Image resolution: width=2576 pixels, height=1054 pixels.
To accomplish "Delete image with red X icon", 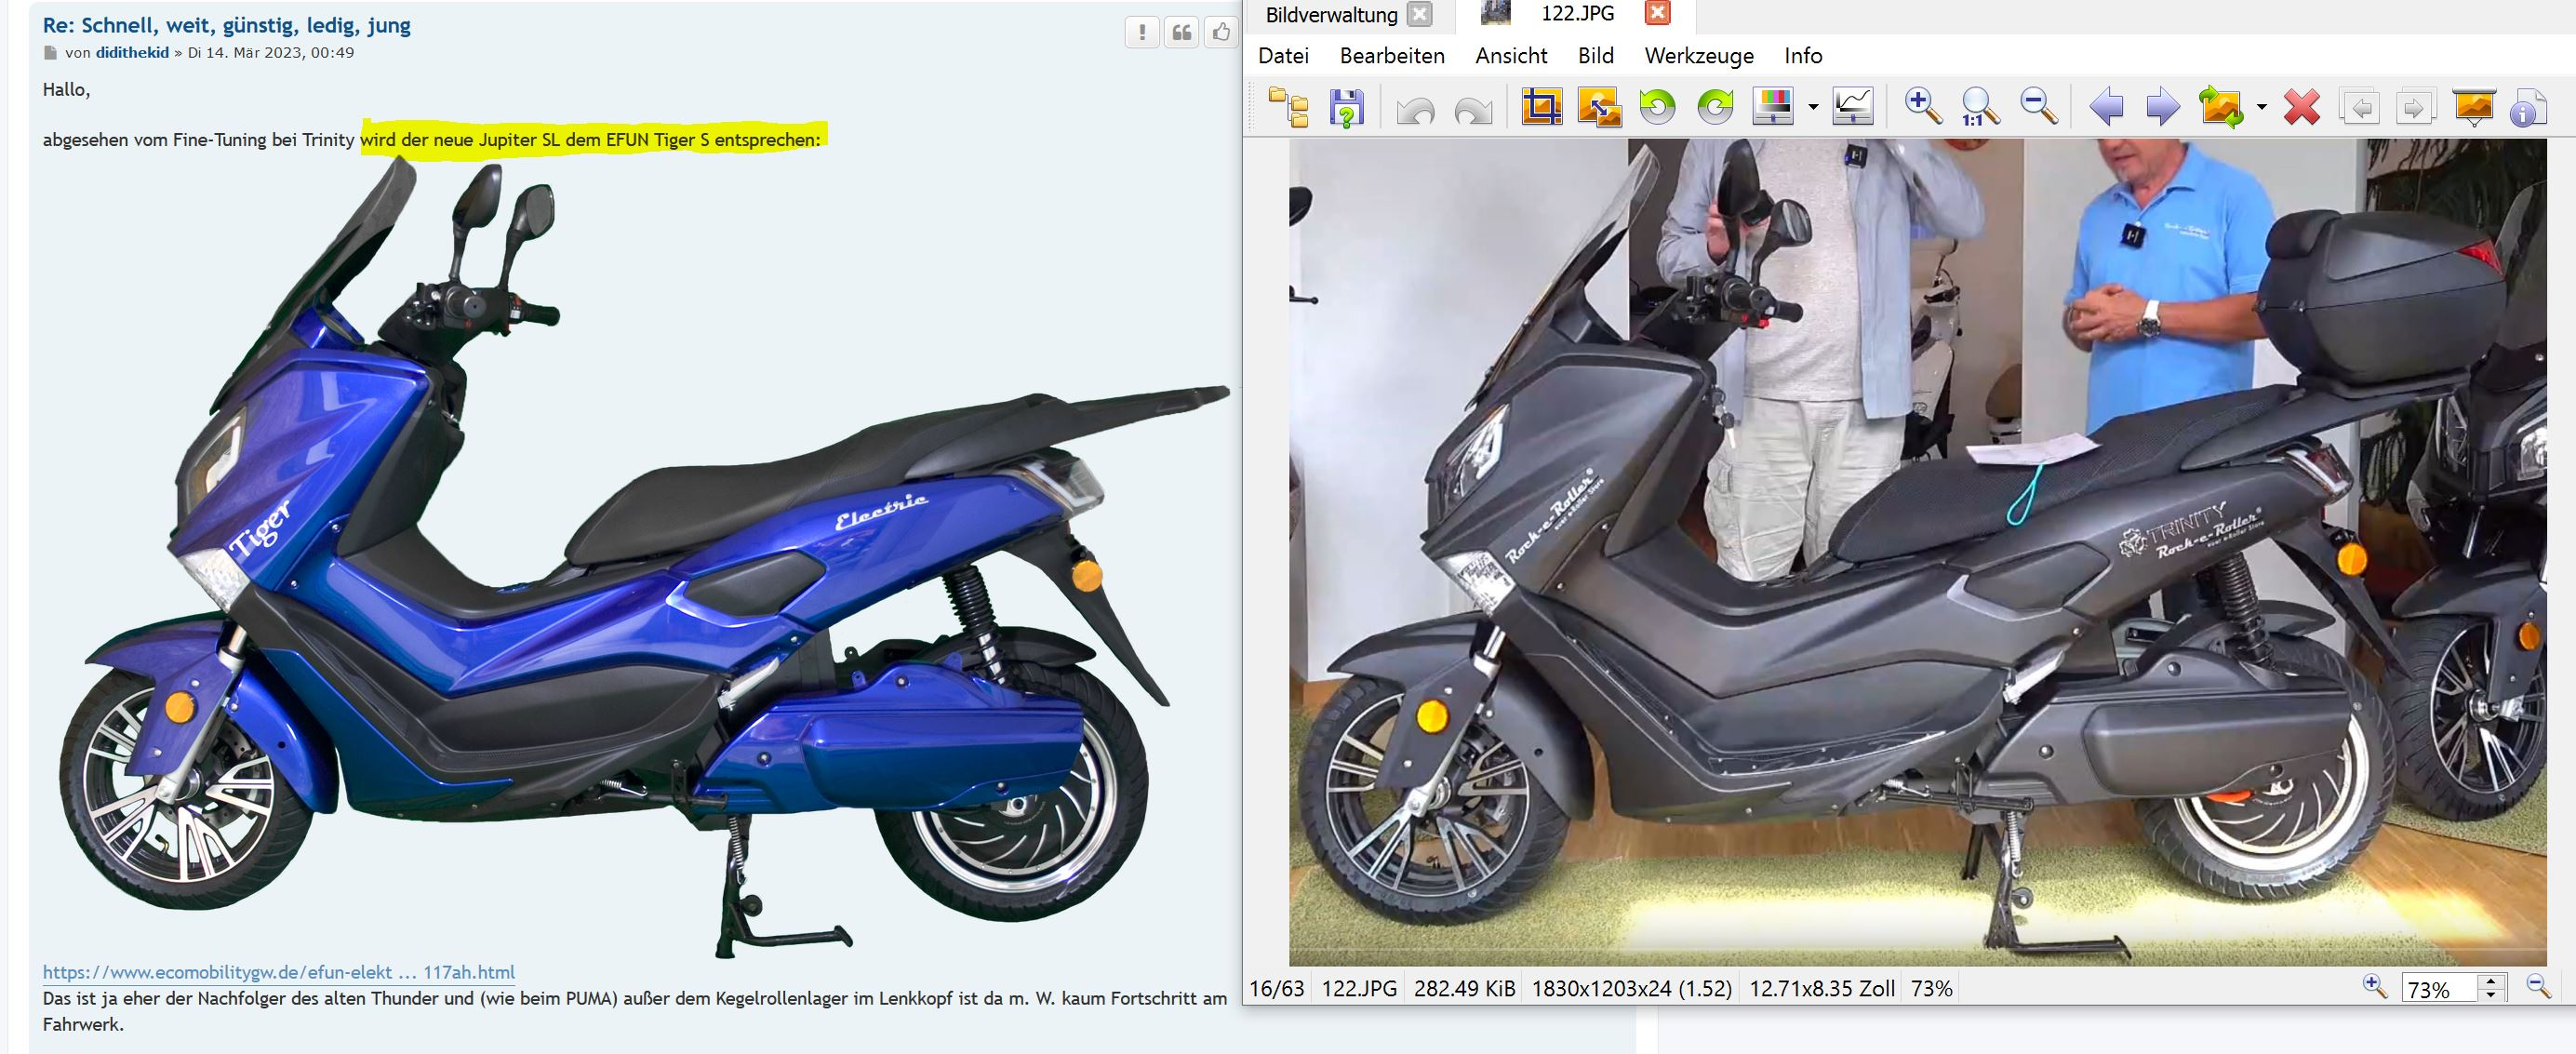I will click(2301, 107).
